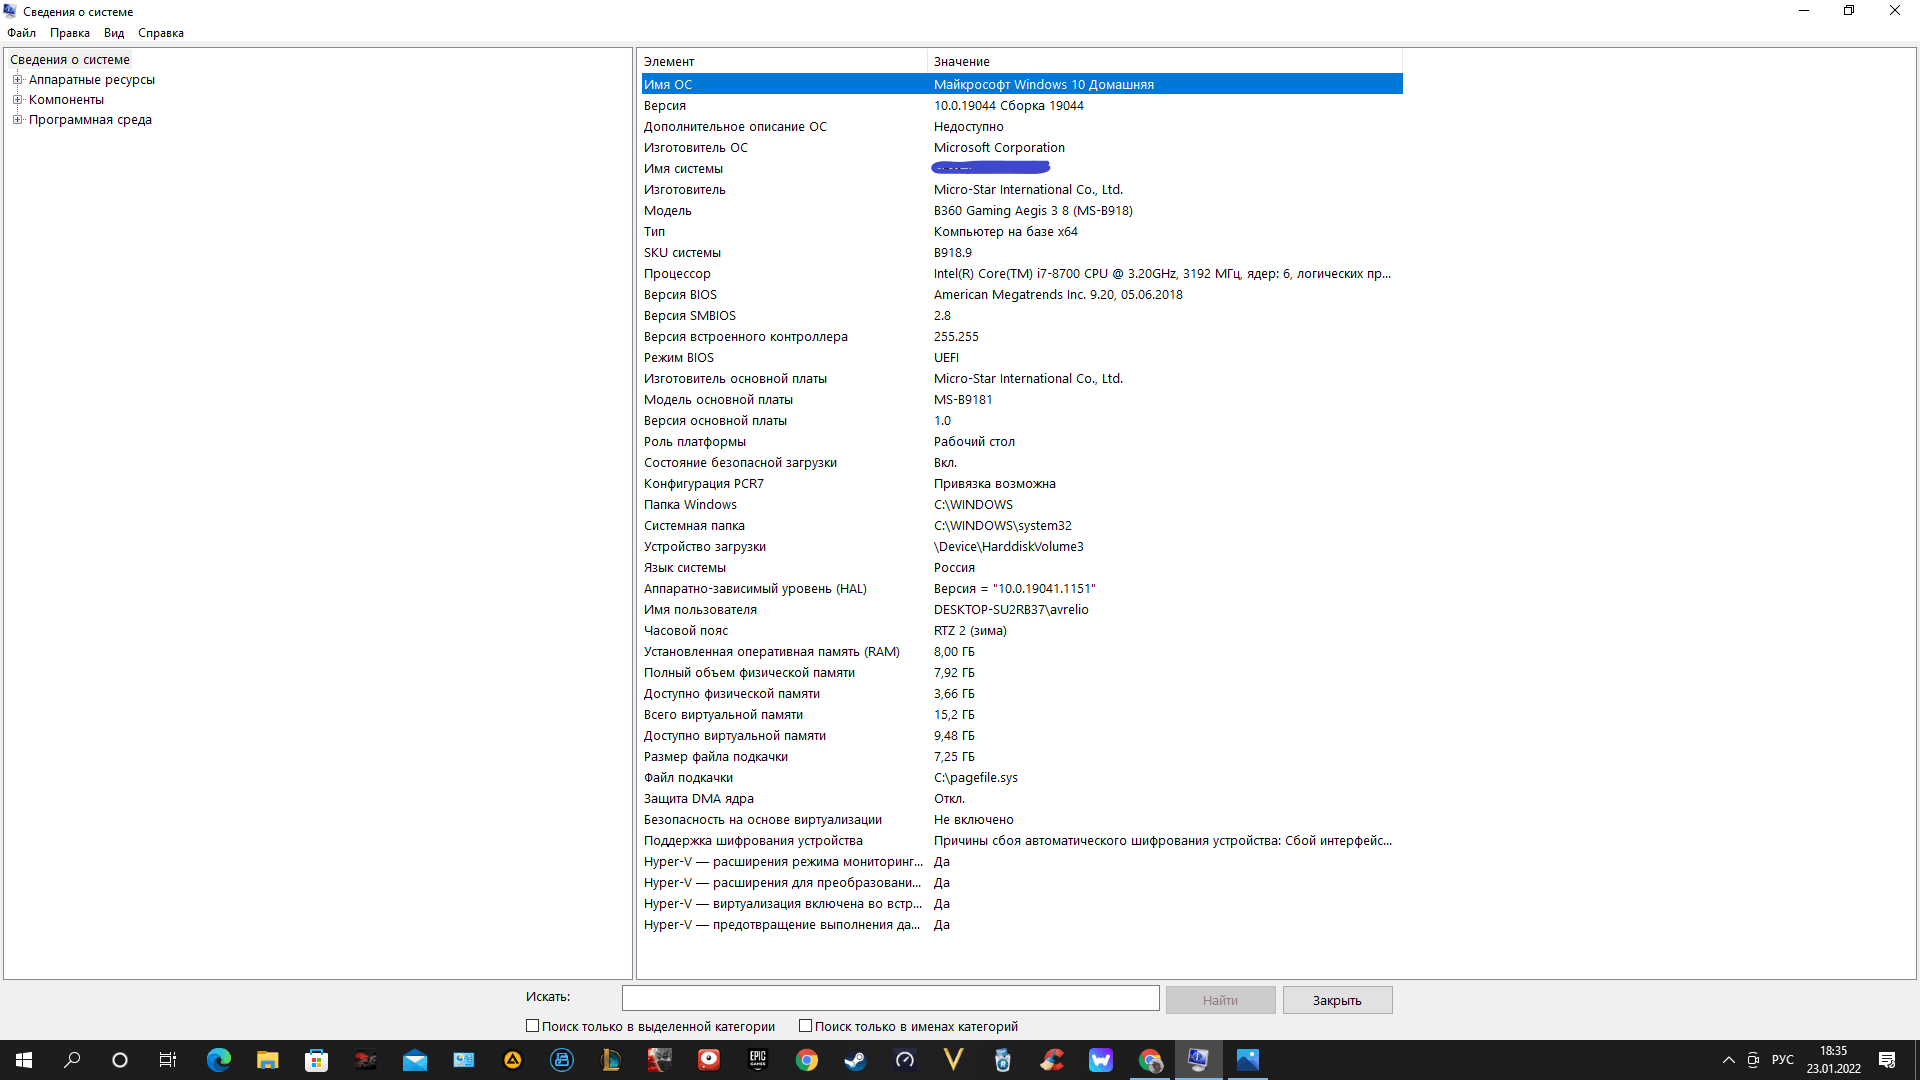The height and width of the screenshot is (1080, 1920).
Task: Launch League of Legends taskbar icon
Action: (x=610, y=1060)
